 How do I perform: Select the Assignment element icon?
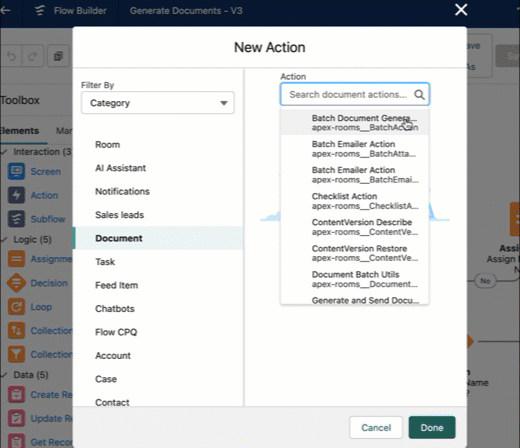[16, 259]
